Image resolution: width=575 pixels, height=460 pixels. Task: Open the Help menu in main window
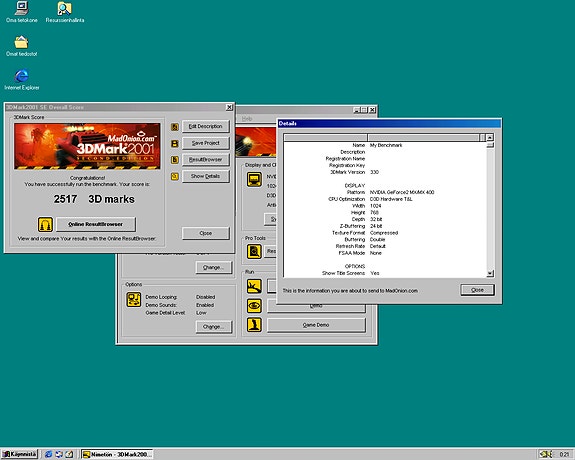247,118
